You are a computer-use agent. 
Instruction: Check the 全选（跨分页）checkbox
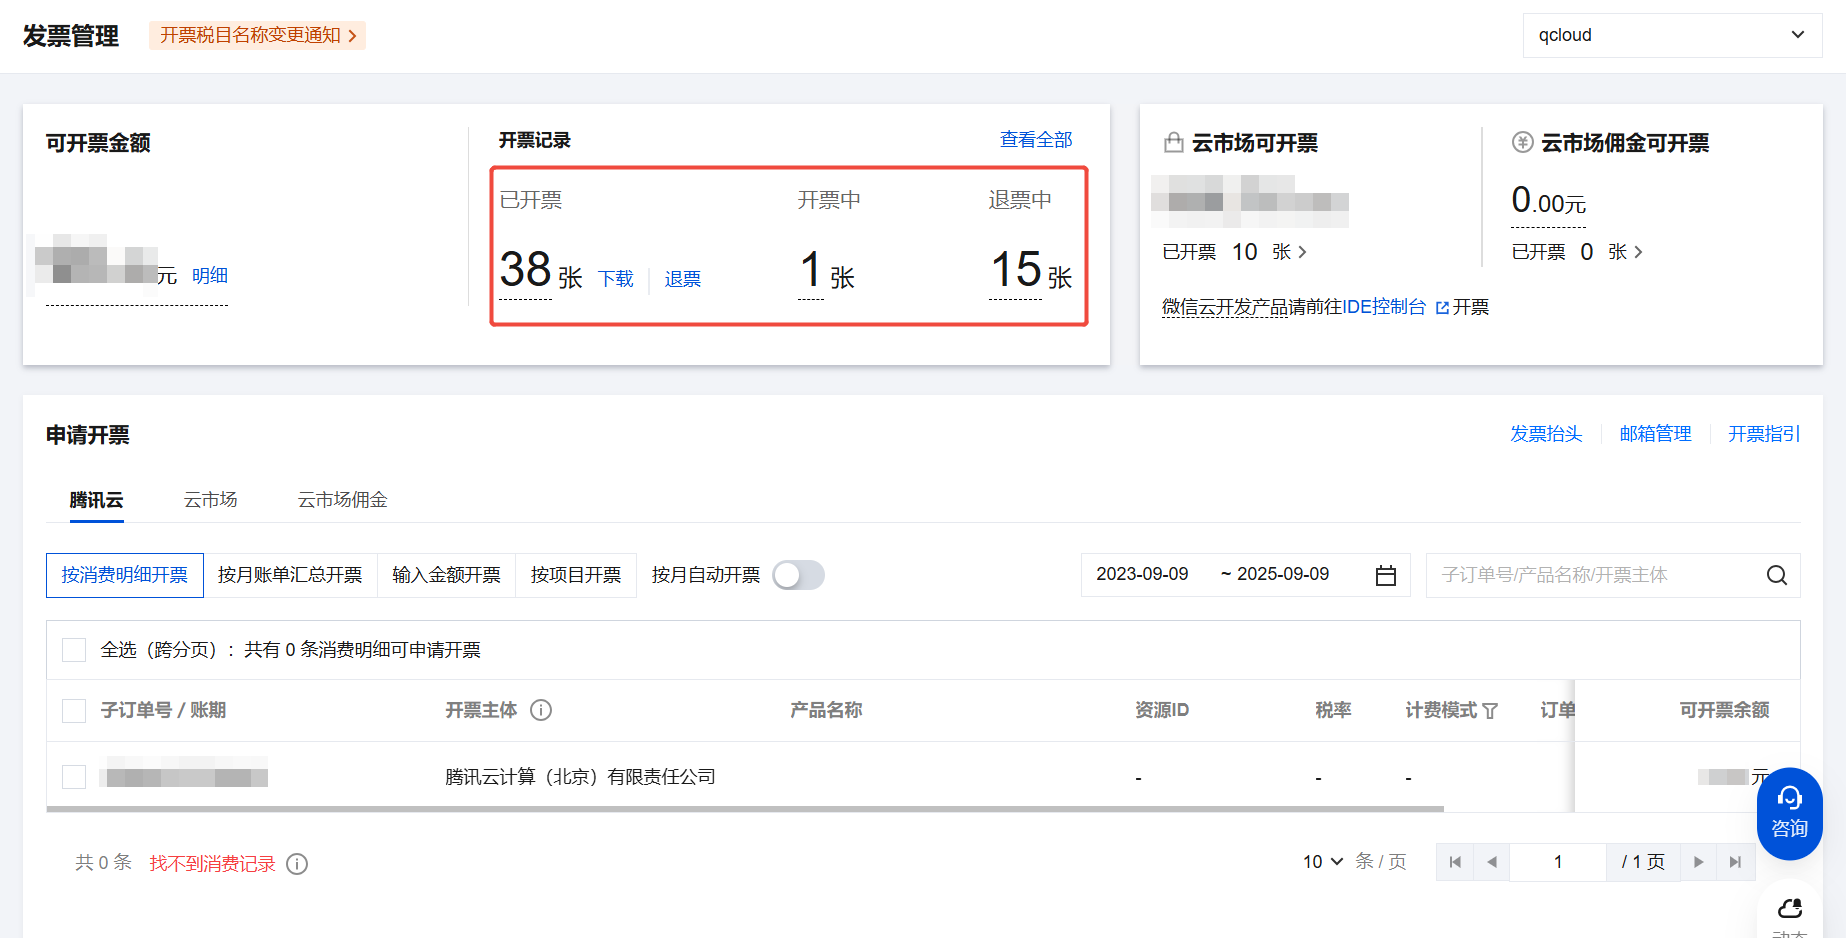74,650
